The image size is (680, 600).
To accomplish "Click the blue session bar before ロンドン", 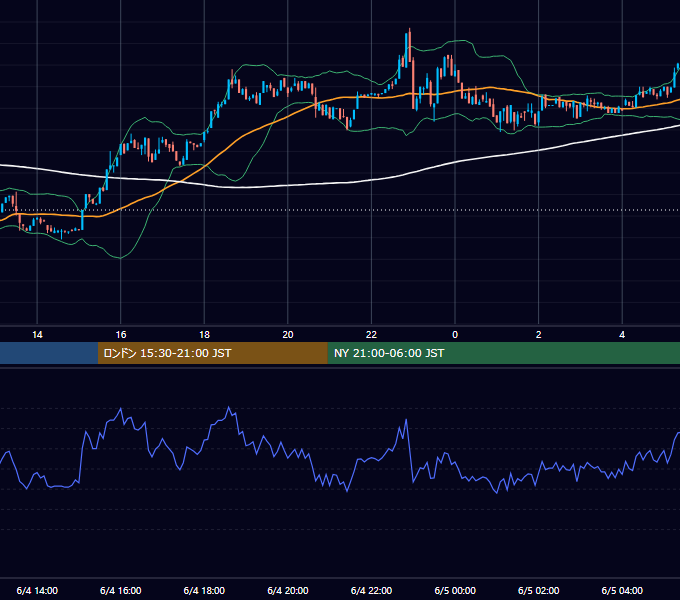I will (x=49, y=353).
